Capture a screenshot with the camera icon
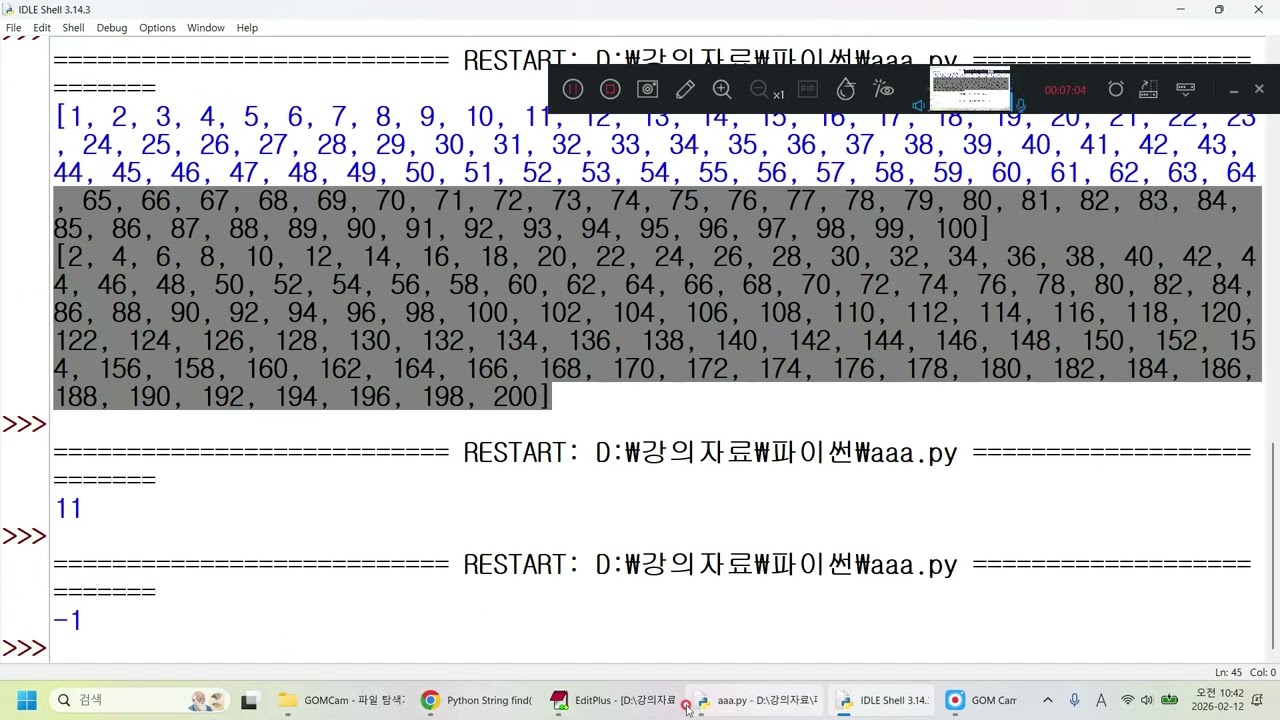Image resolution: width=1280 pixels, height=720 pixels. pos(648,89)
